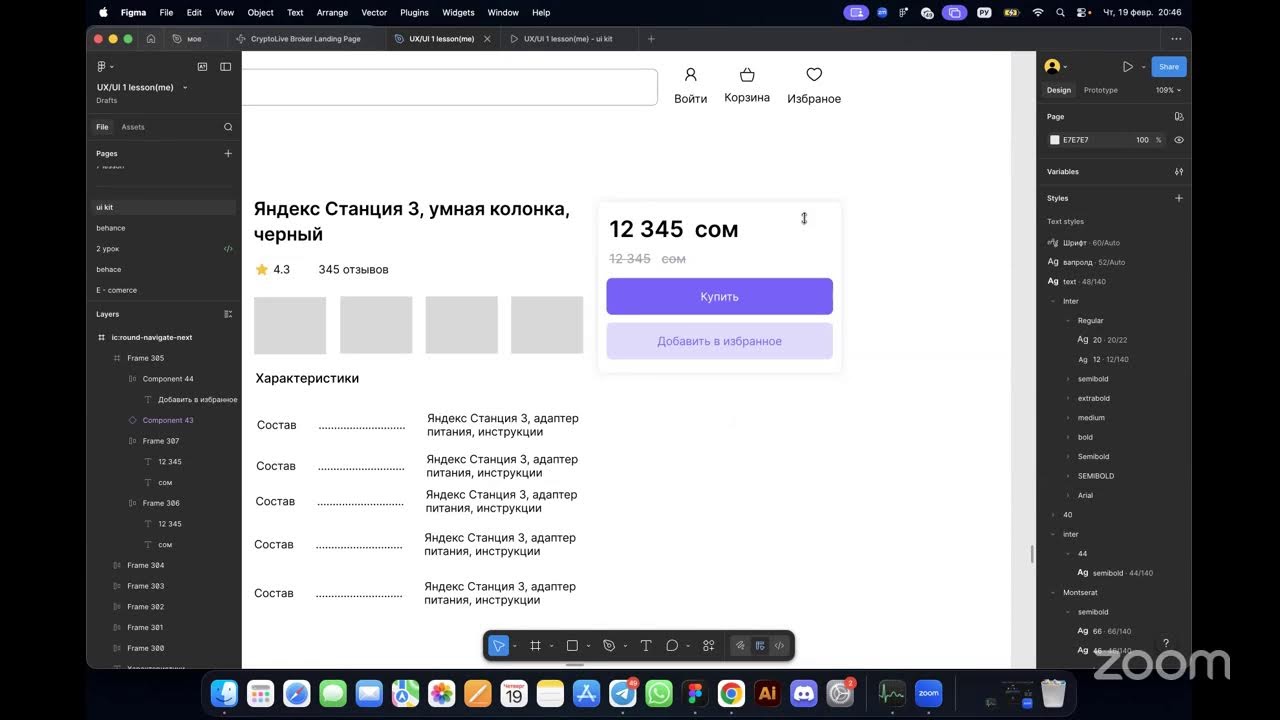Collapse the Inter text styles group
1280x720 pixels.
click(x=1053, y=301)
